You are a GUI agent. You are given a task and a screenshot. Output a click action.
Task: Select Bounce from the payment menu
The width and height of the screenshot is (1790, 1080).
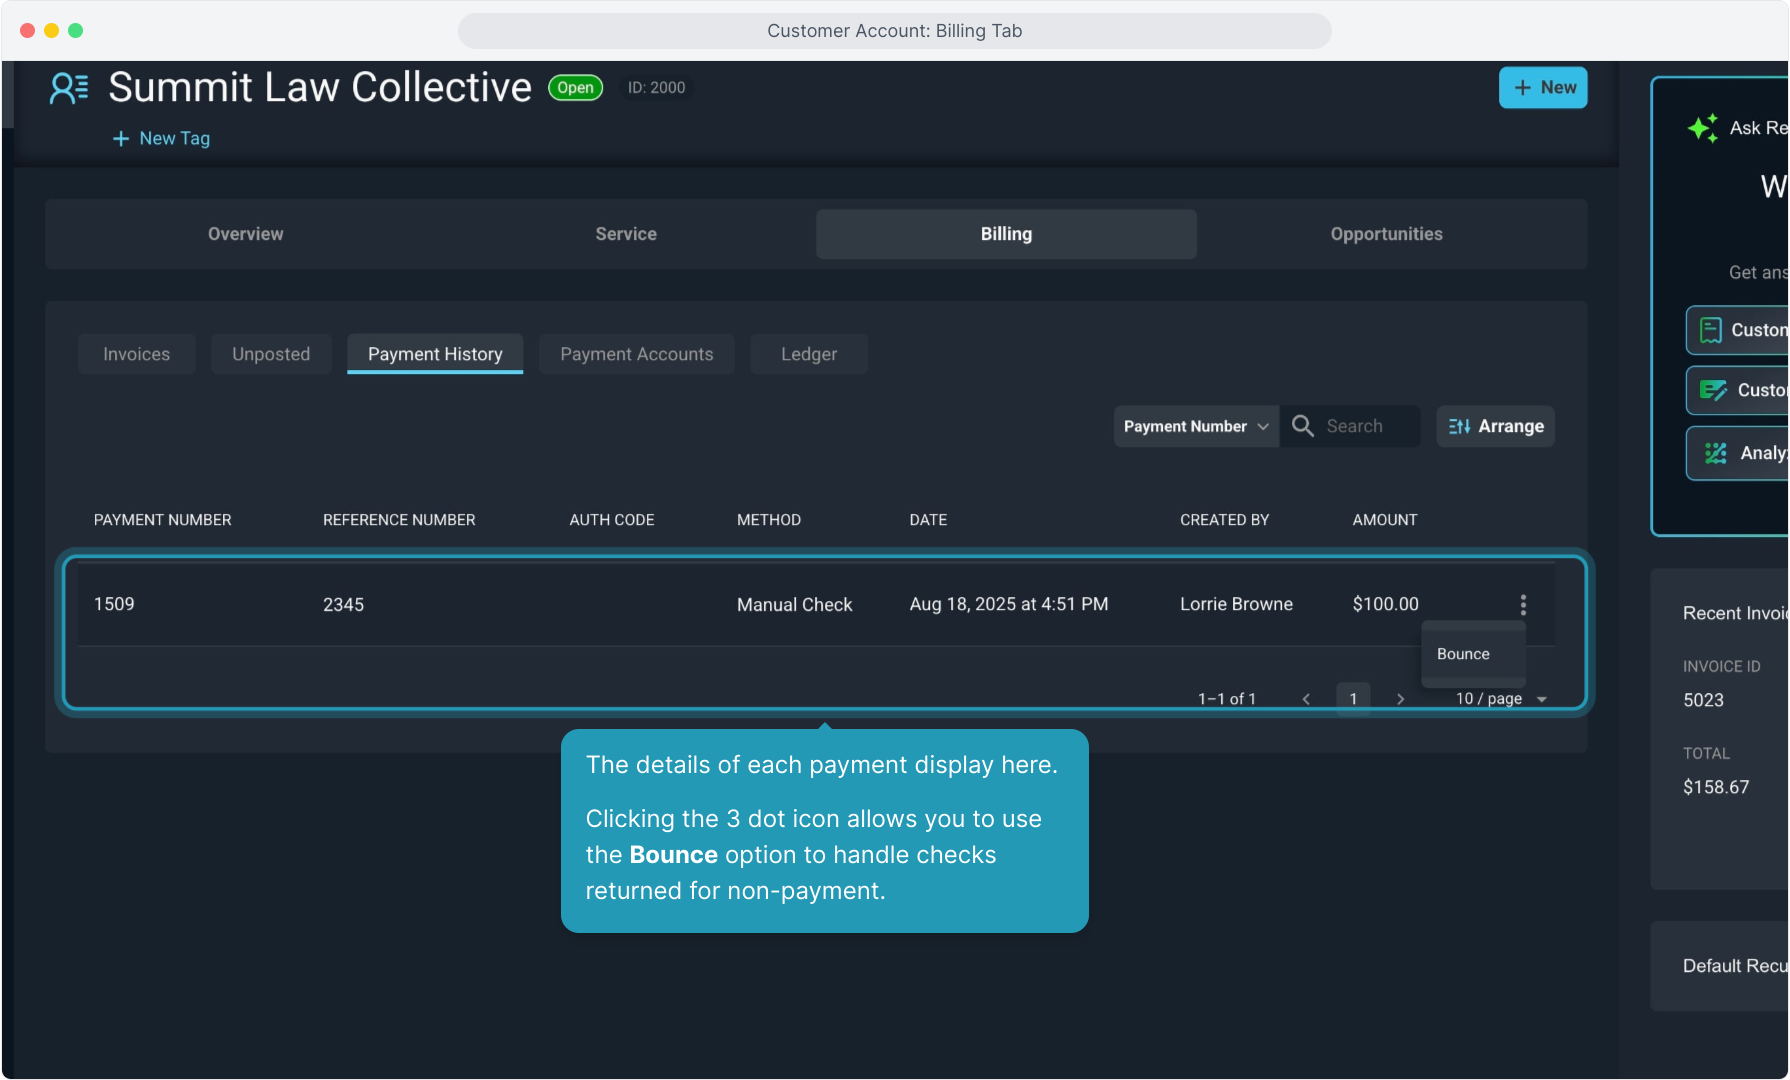coord(1463,654)
